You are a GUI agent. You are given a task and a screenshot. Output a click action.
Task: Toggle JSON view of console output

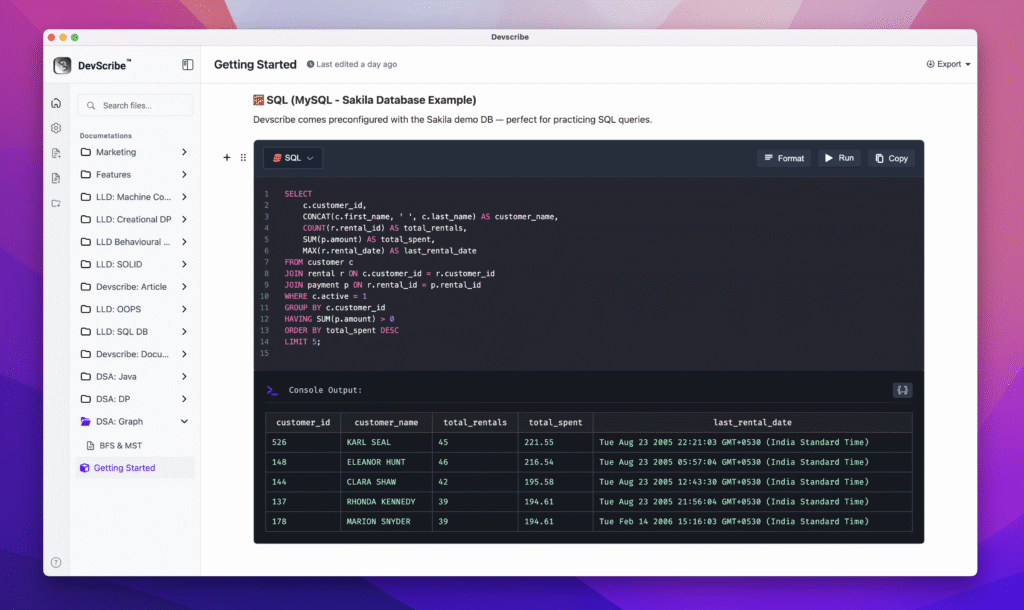(902, 390)
